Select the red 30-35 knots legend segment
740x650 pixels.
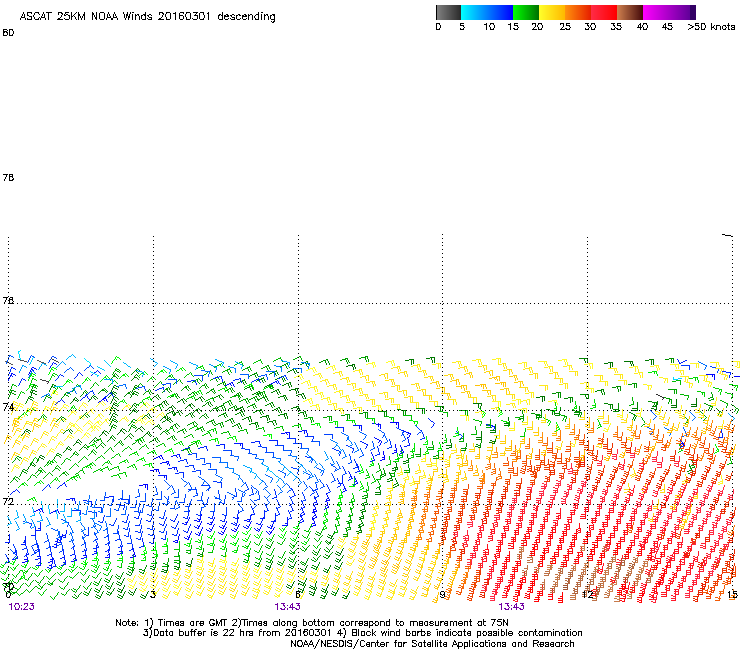[x=604, y=12]
